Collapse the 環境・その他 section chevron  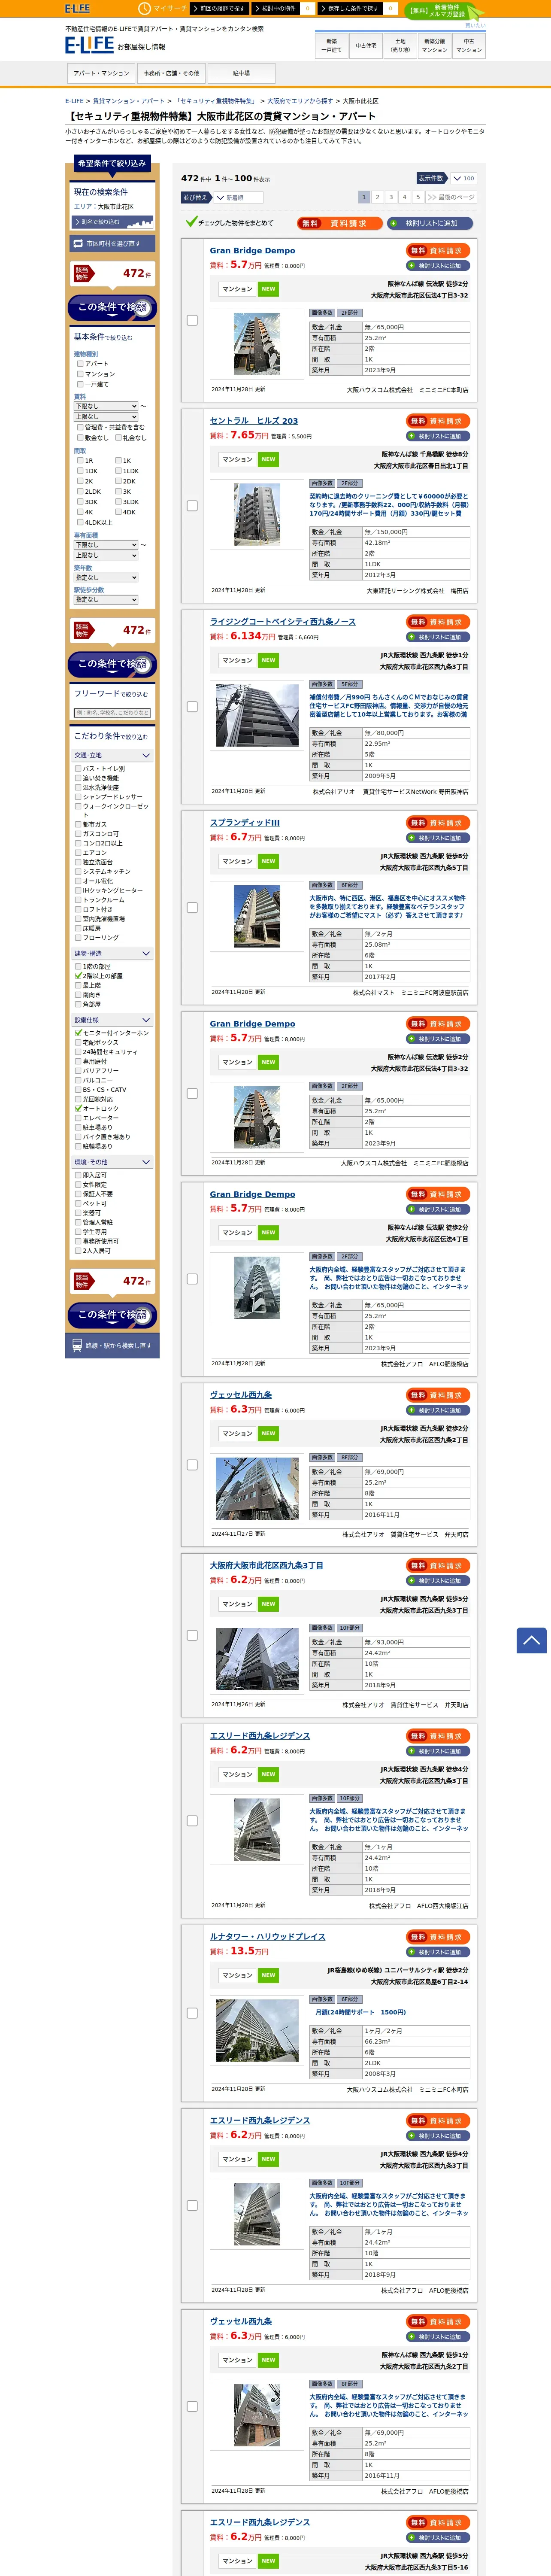(146, 1162)
